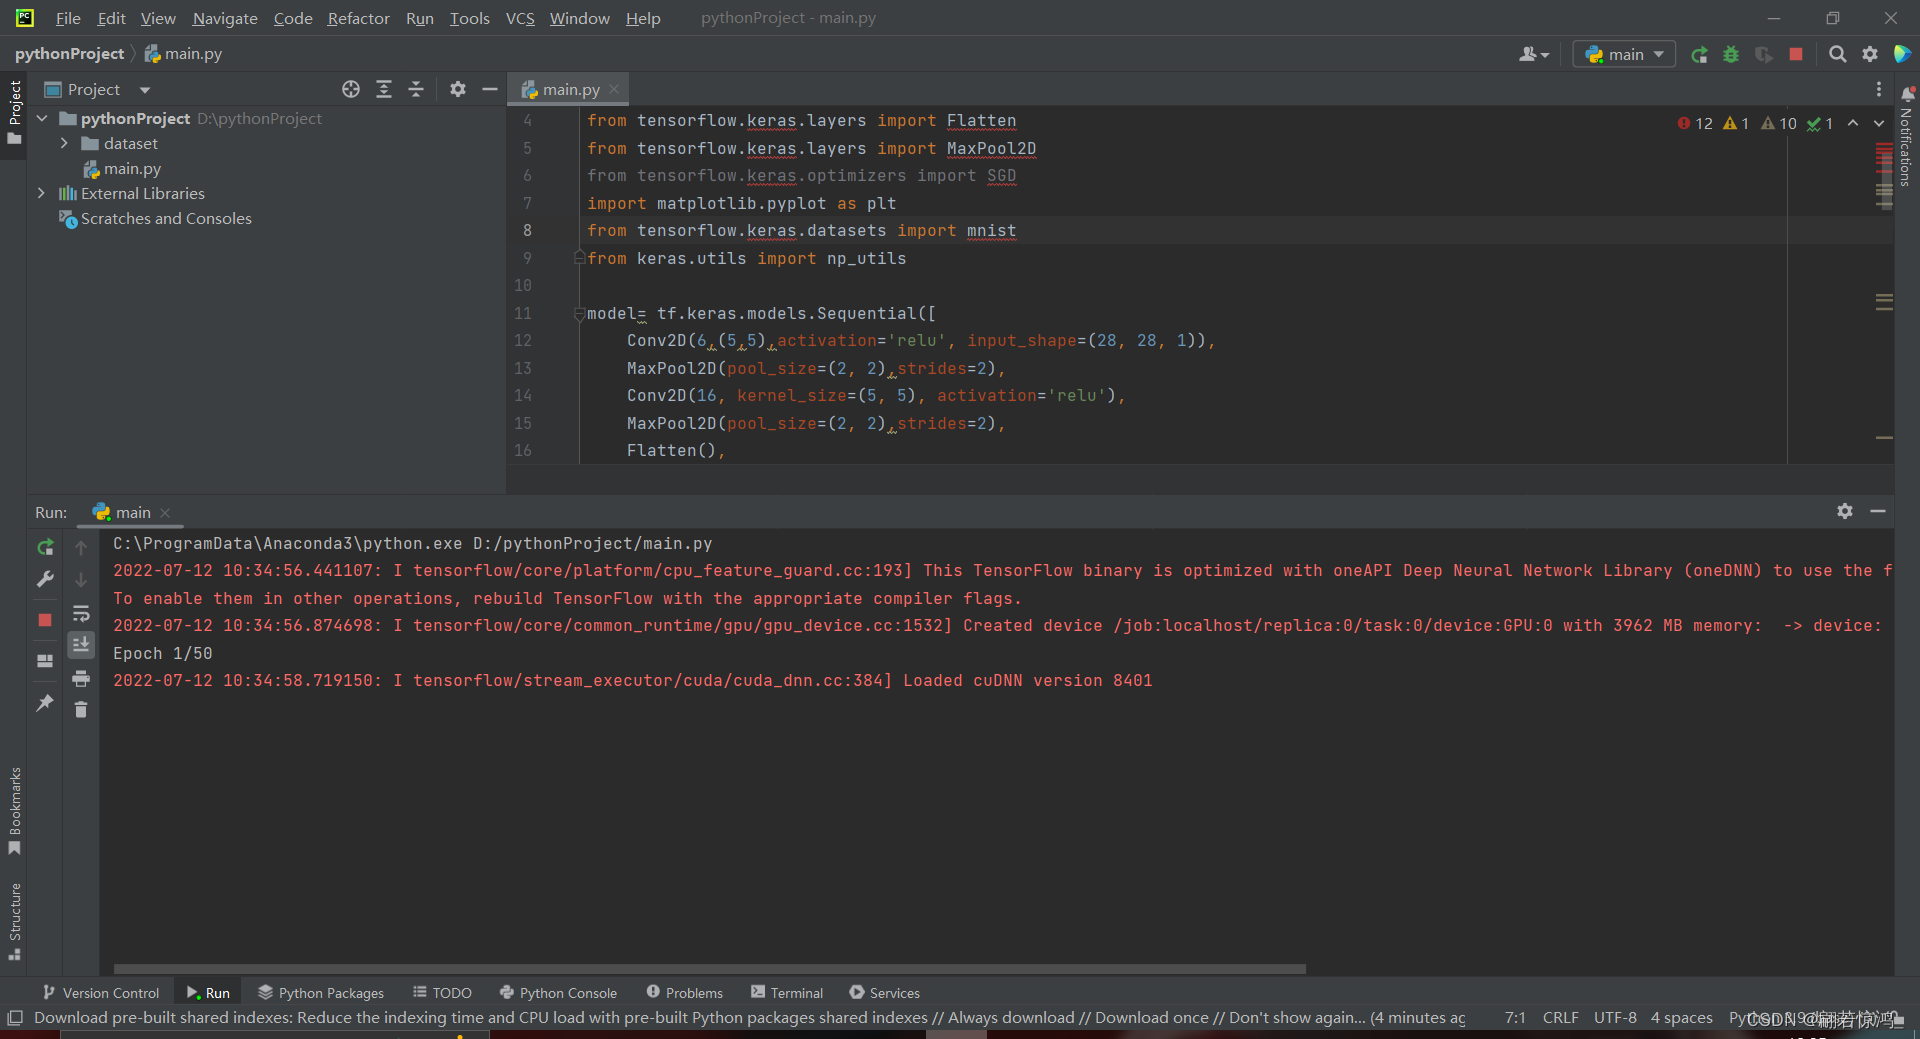
Task: Expand External Libraries node
Action: click(x=42, y=193)
